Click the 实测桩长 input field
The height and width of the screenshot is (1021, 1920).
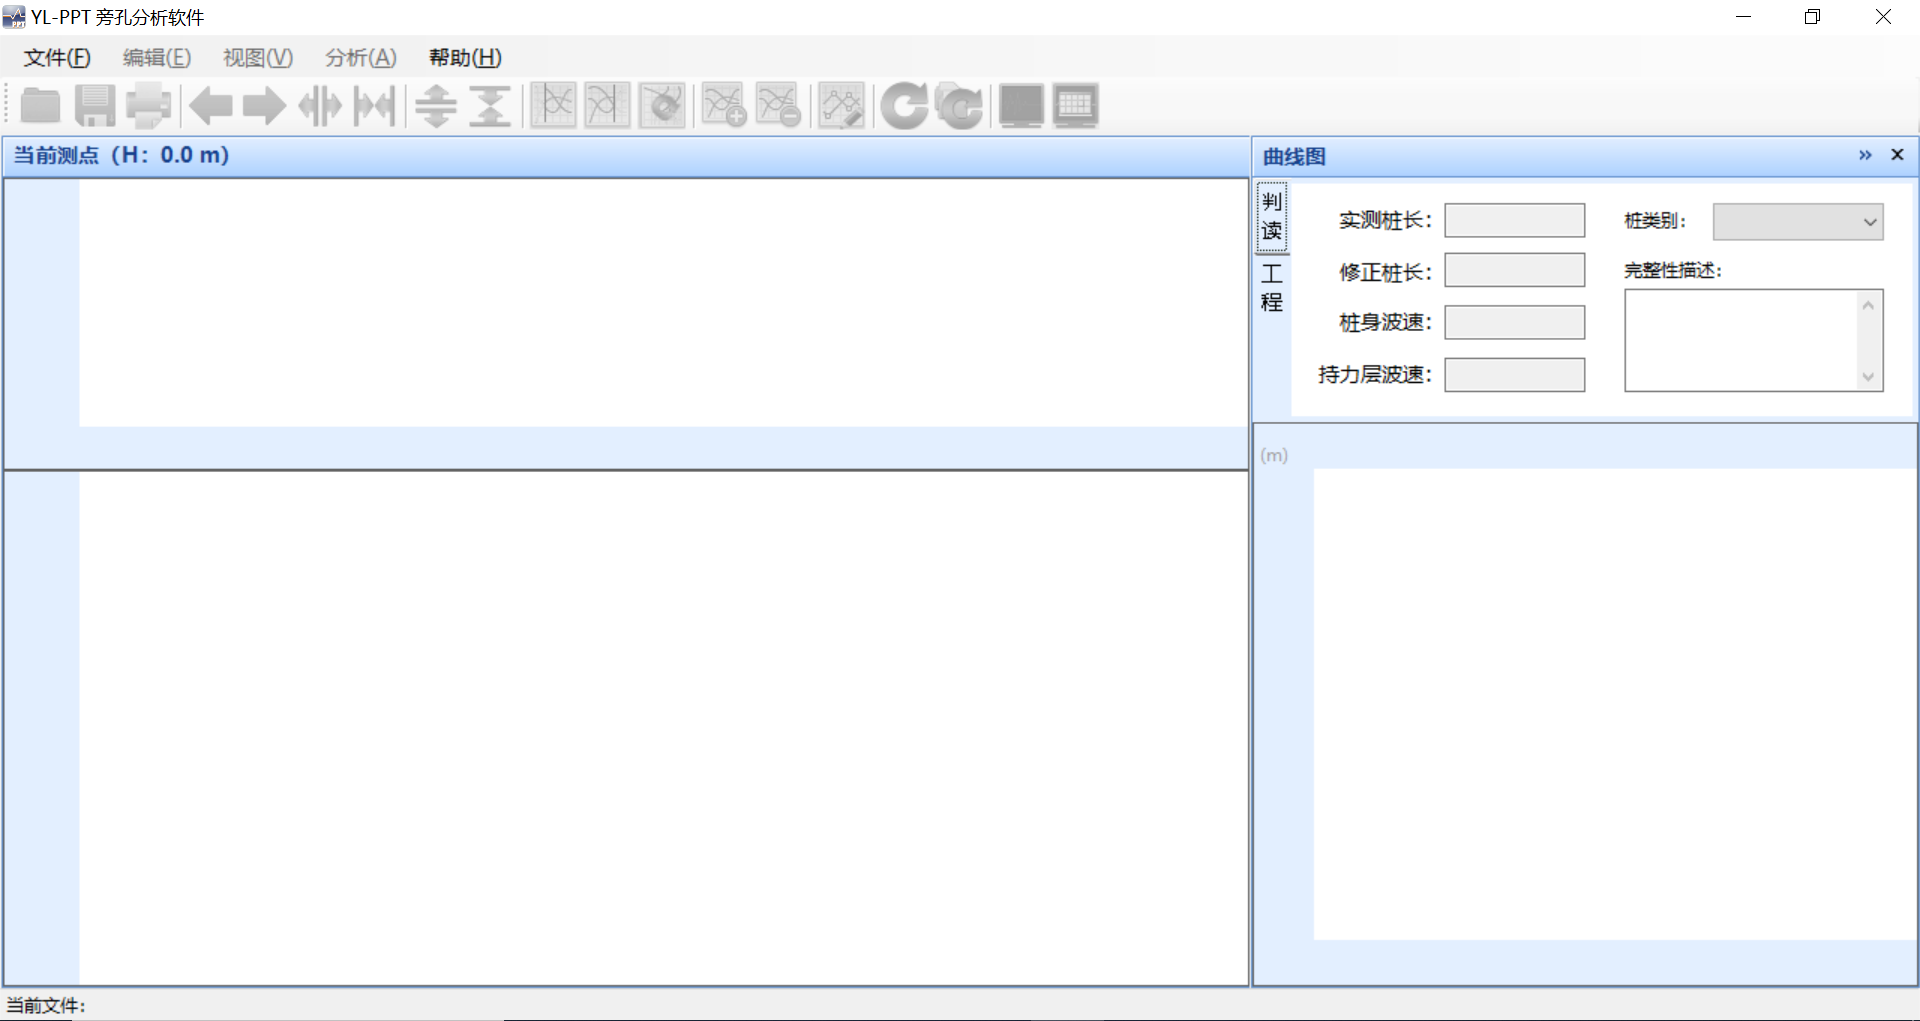pos(1514,220)
